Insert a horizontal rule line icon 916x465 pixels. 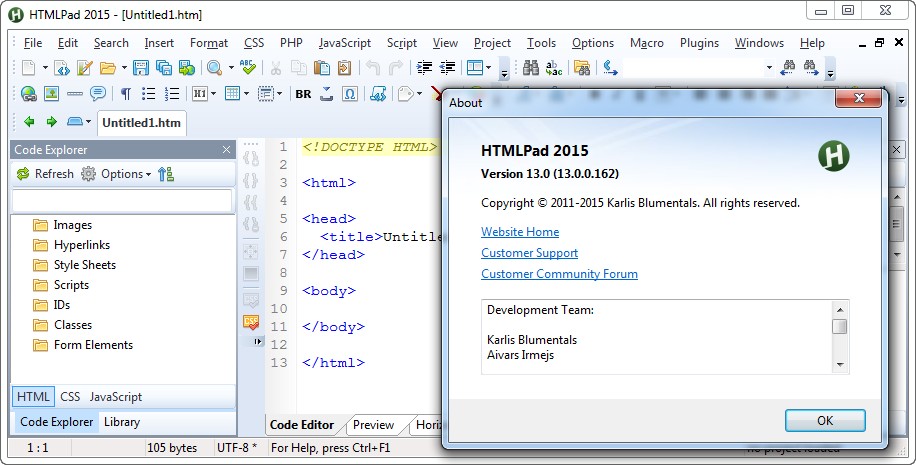[x=75, y=93]
